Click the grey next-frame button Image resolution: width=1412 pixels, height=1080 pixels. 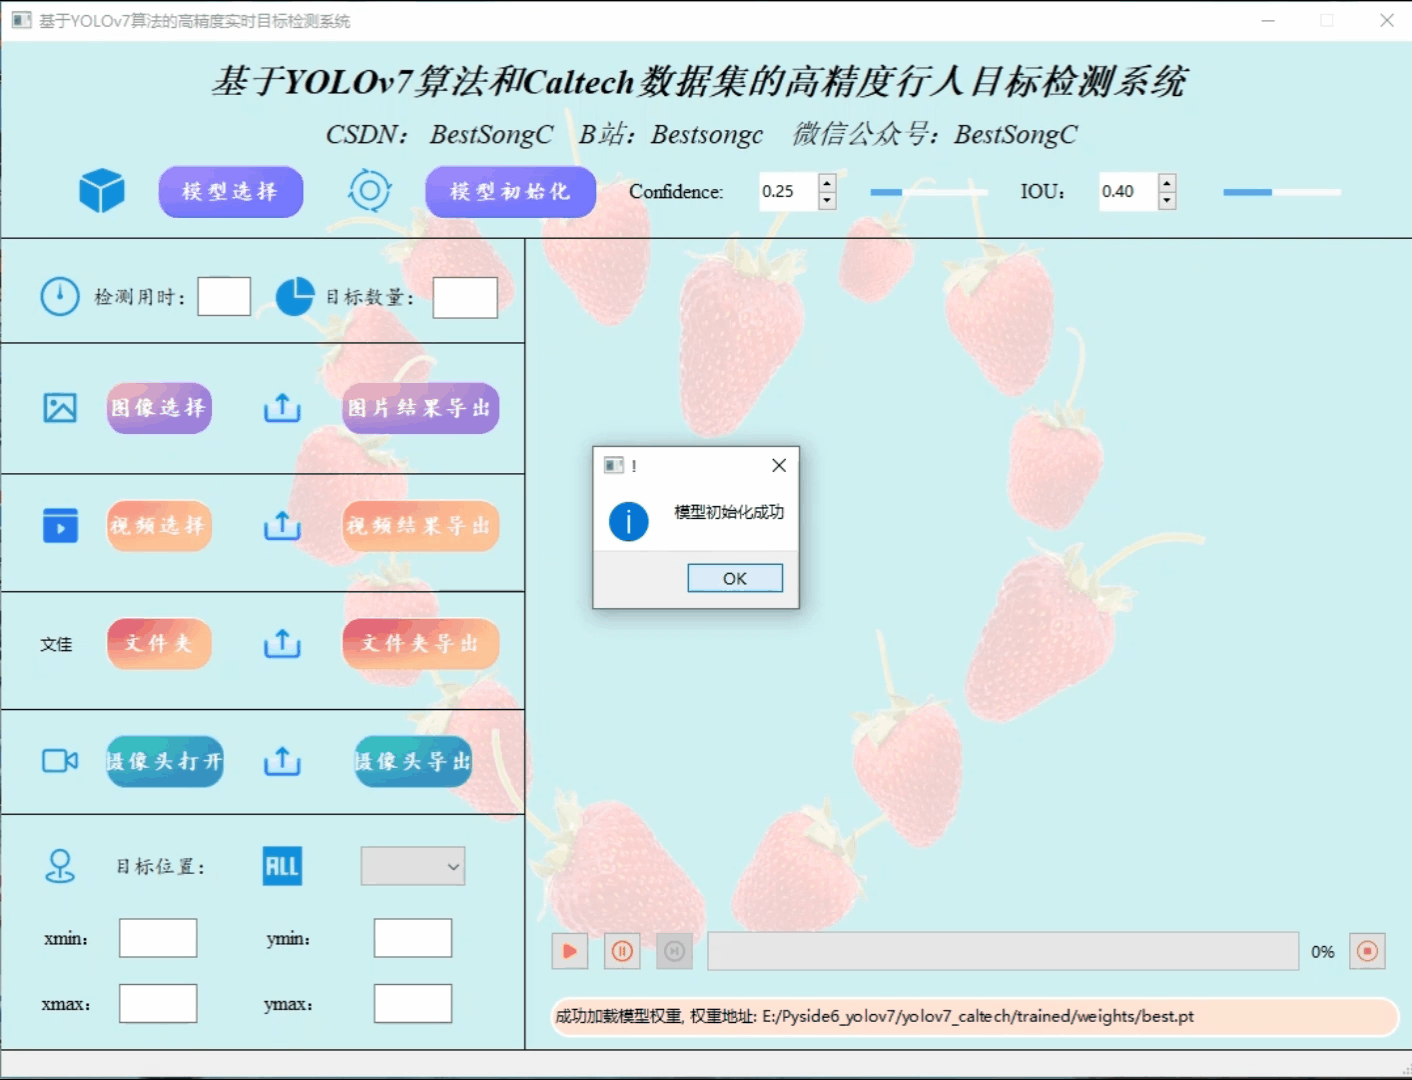(675, 951)
